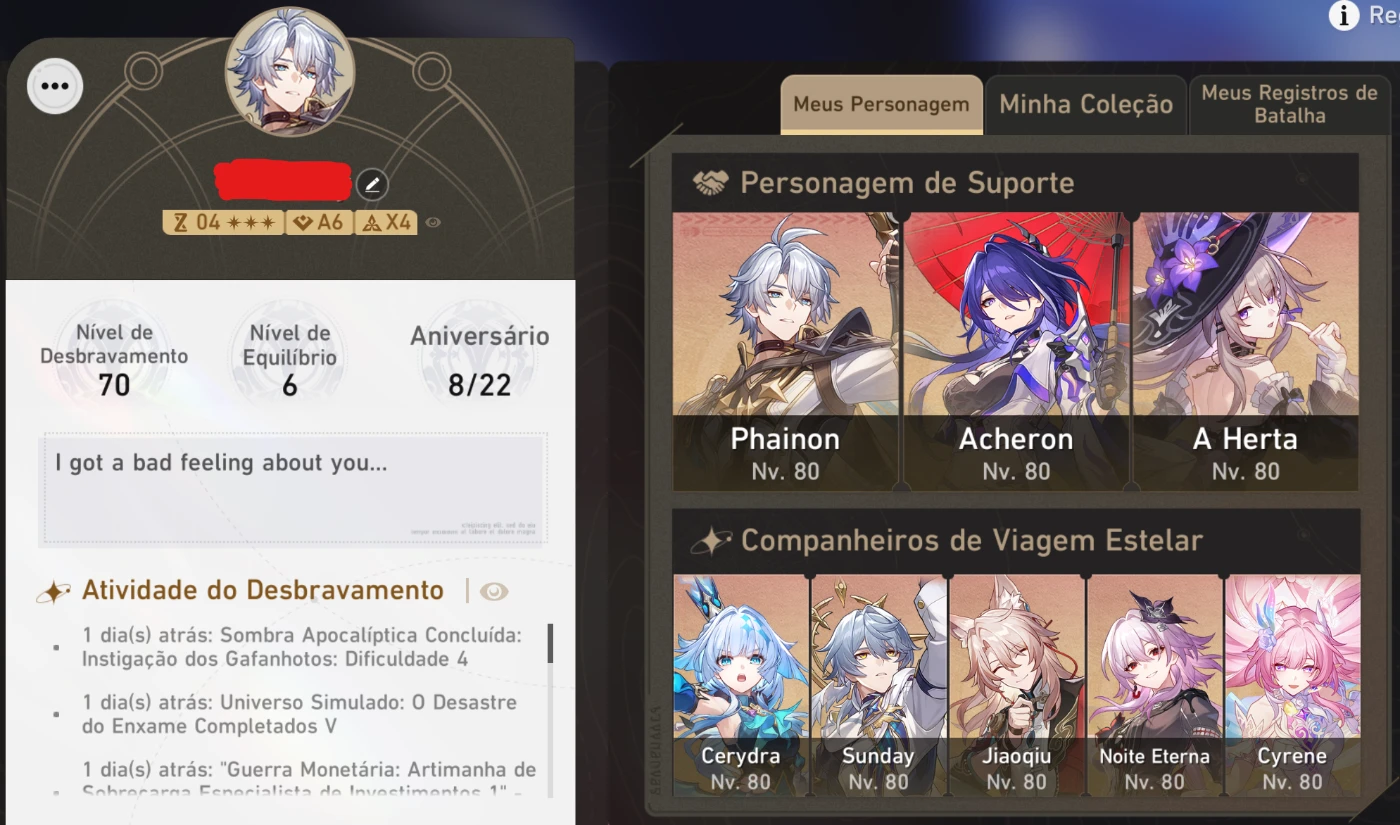The width and height of the screenshot is (1400, 825).
Task: Click the X4 badge under the nickname
Action: [x=384, y=222]
